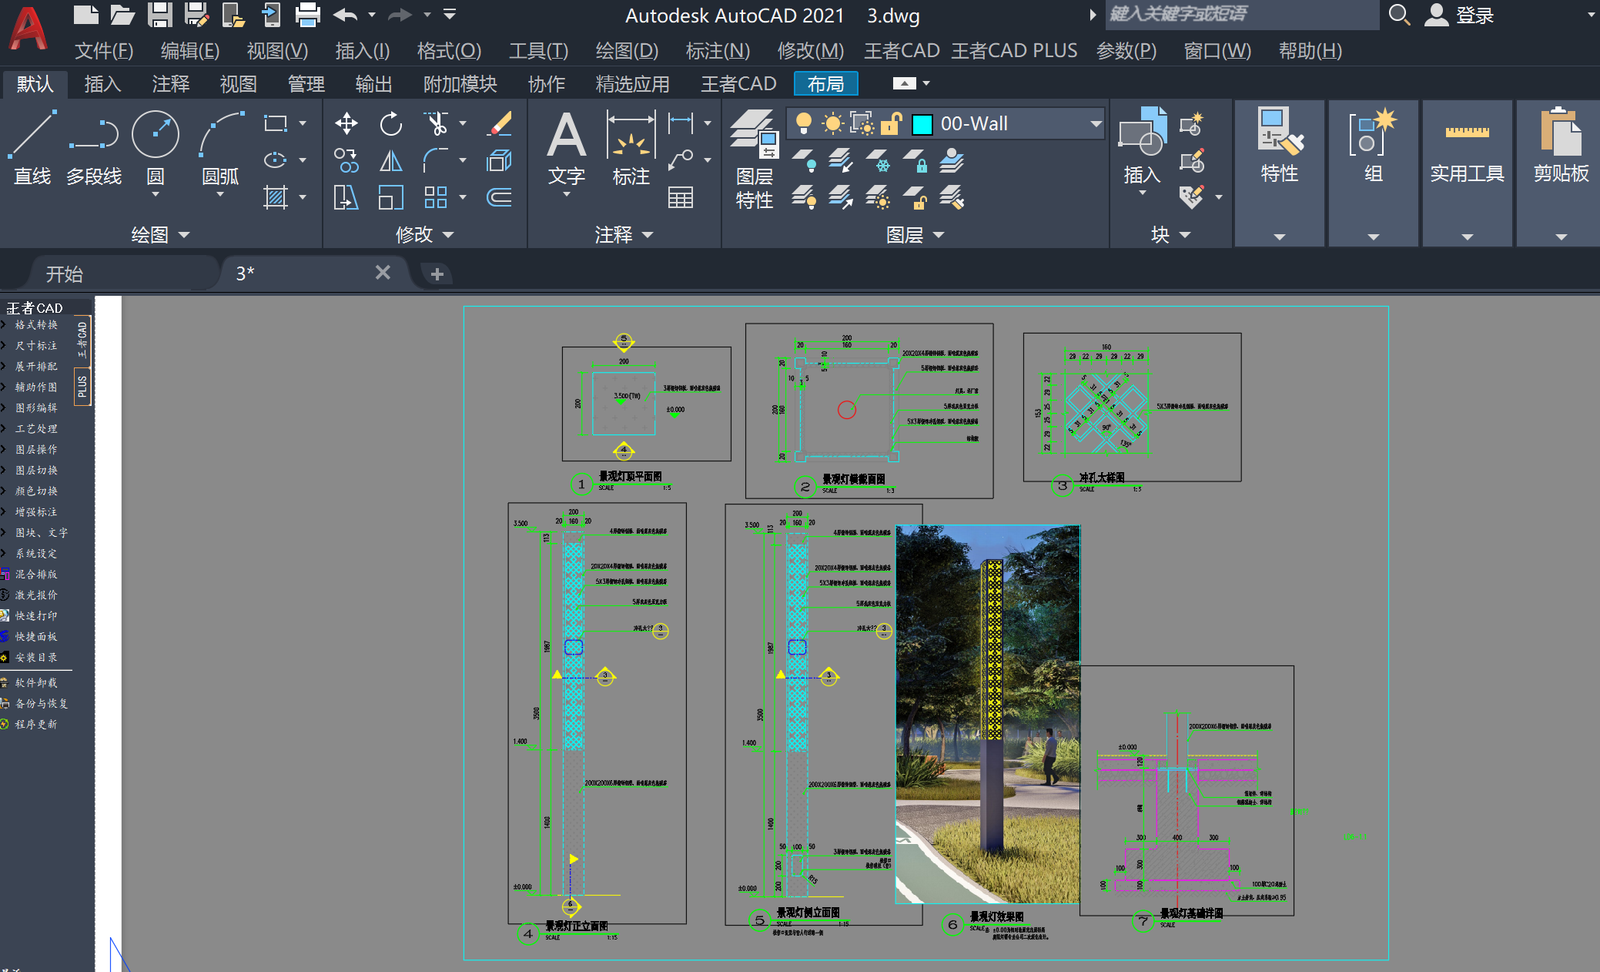Image resolution: width=1600 pixels, height=972 pixels.
Task: Click the Save disk icon in quick access
Action: (160, 15)
